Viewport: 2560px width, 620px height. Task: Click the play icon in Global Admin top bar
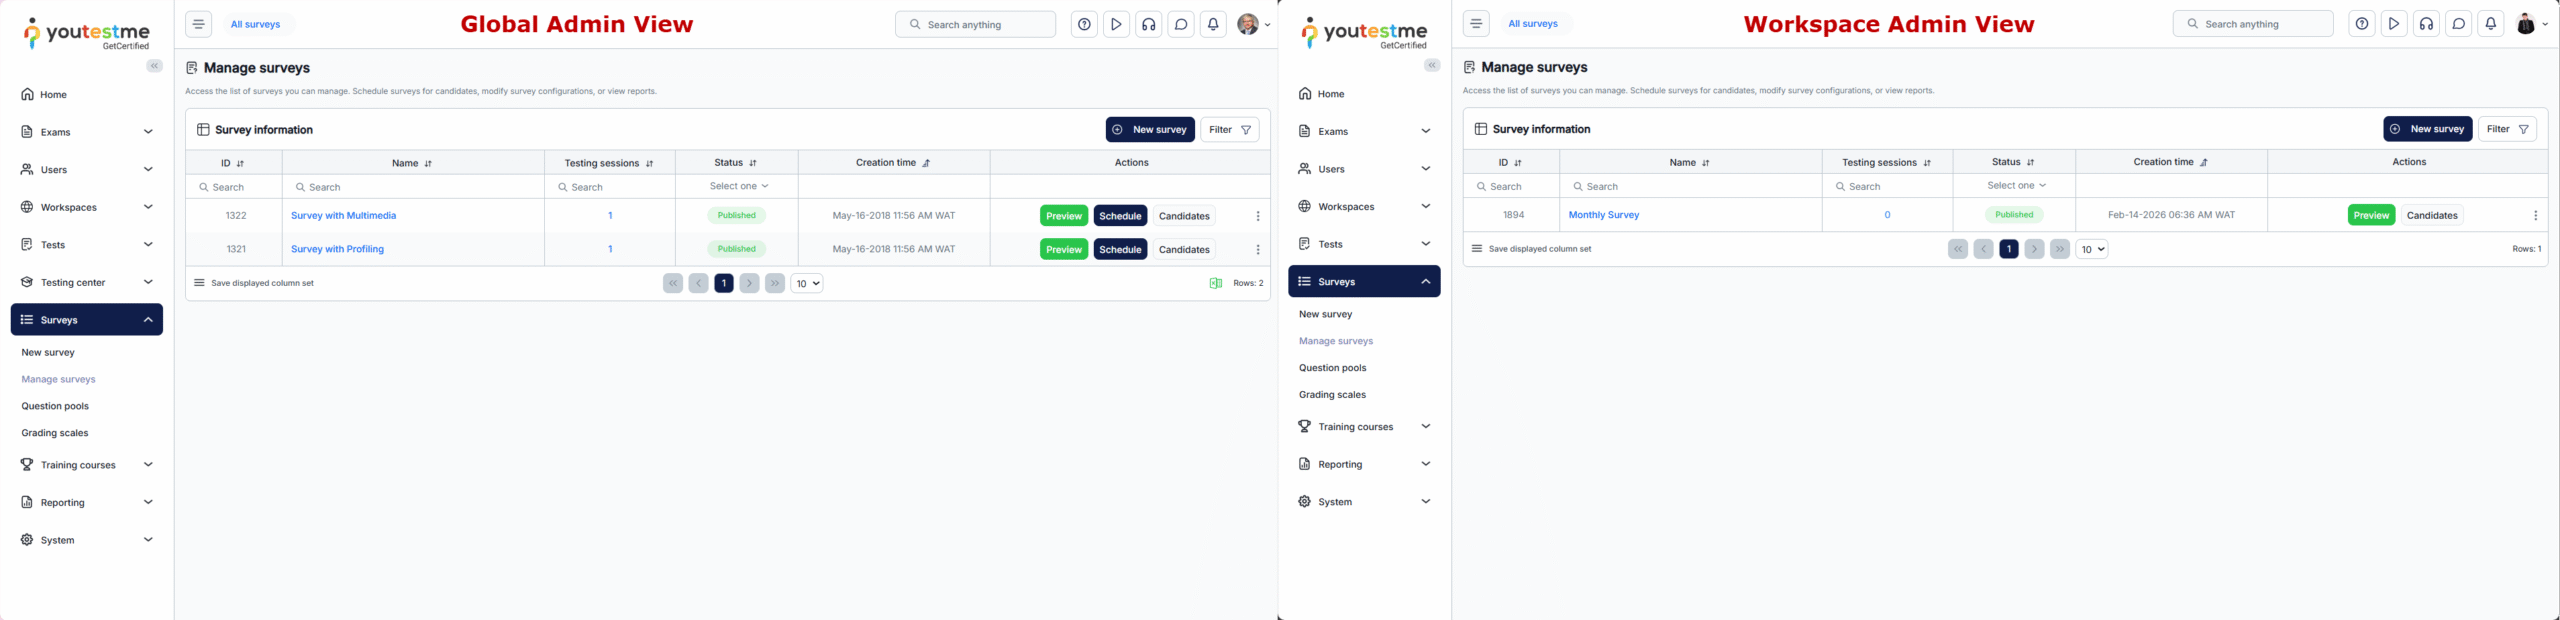pyautogui.click(x=1116, y=25)
